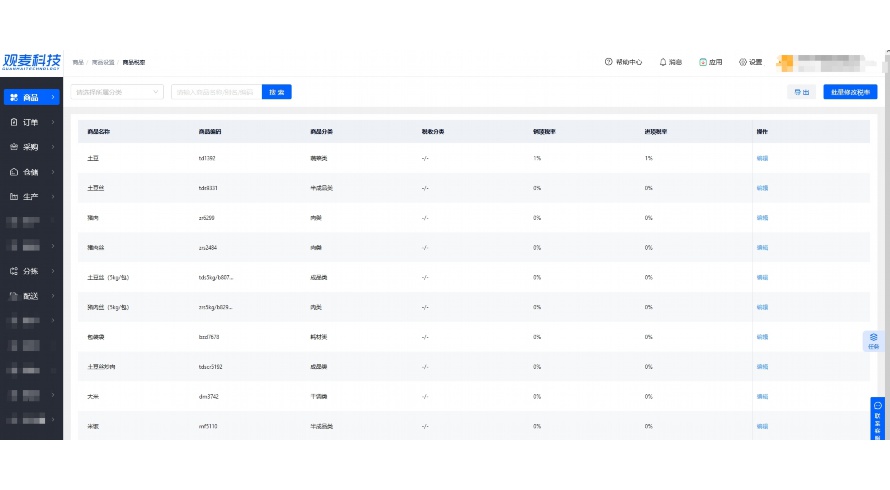The height and width of the screenshot is (490, 890).
Task: Click the blue 搜索 search button
Action: click(x=277, y=92)
